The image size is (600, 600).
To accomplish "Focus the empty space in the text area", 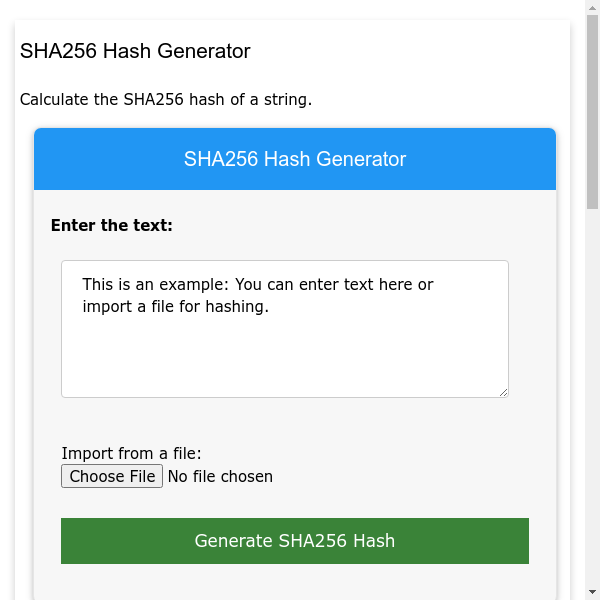I will (284, 358).
